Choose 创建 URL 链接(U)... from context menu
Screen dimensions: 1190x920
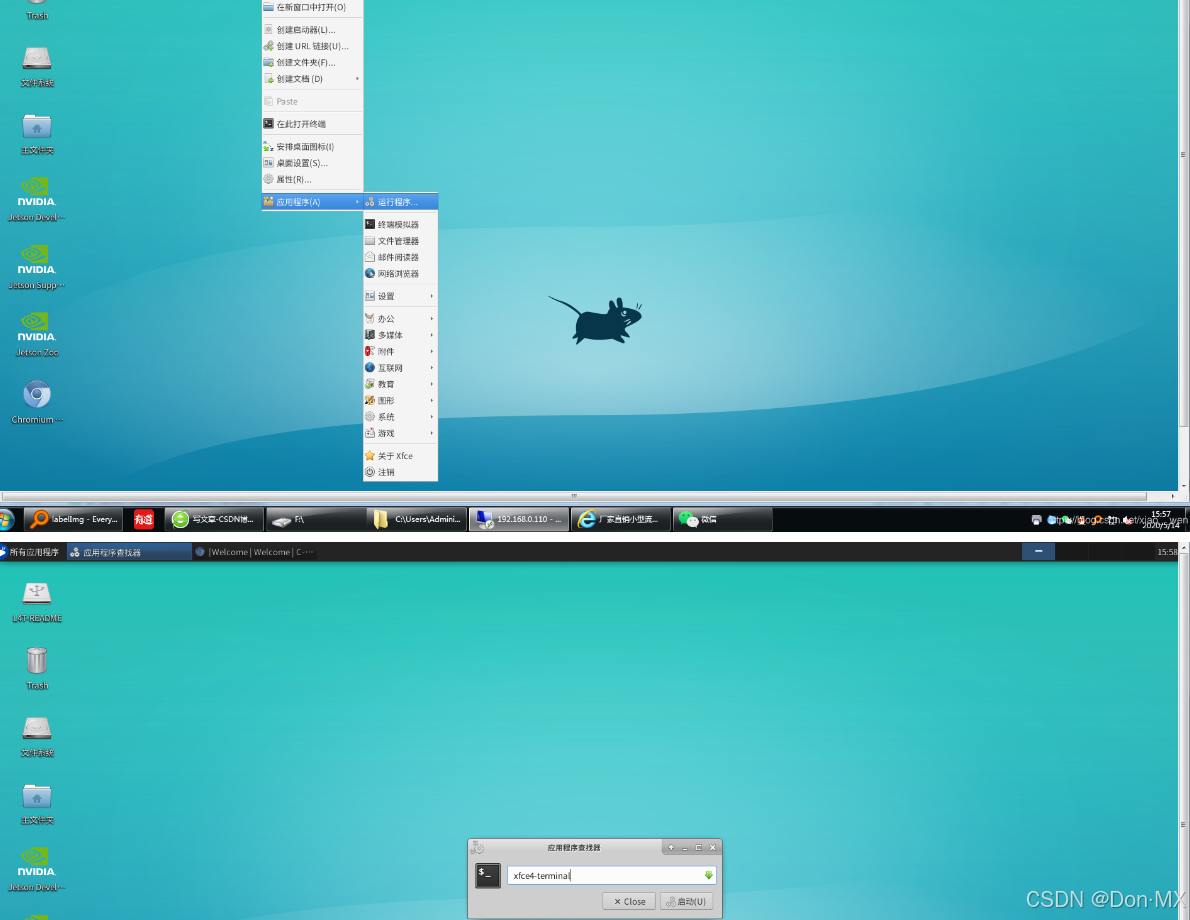(x=313, y=46)
